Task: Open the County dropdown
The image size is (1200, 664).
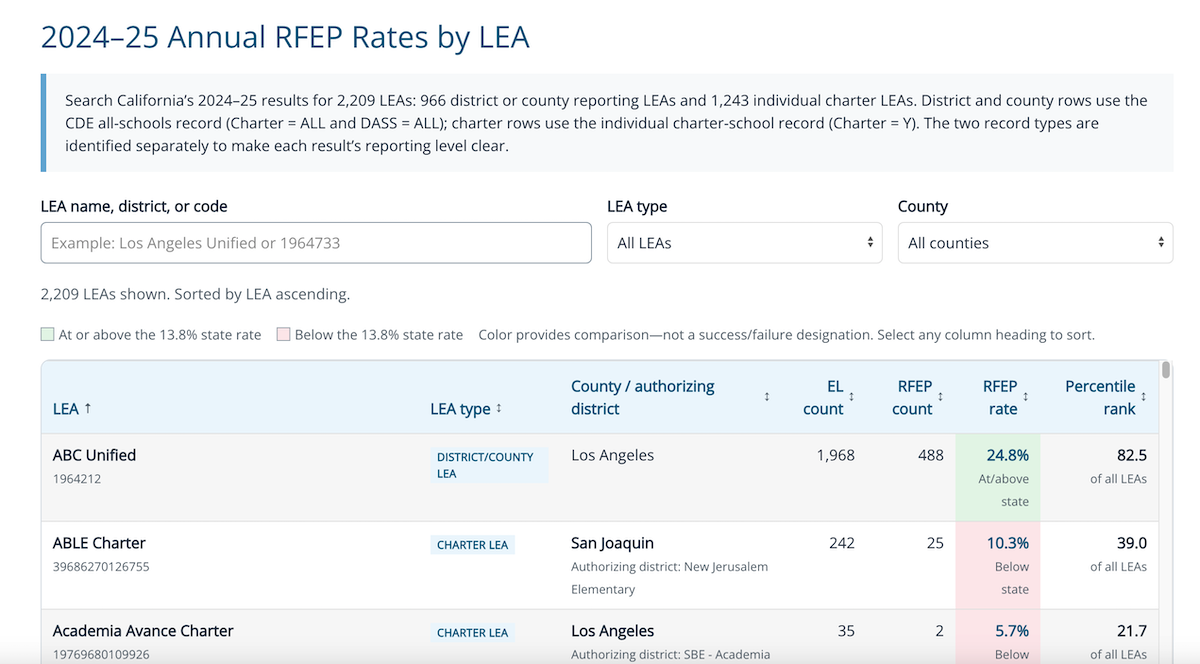Action: point(1035,243)
